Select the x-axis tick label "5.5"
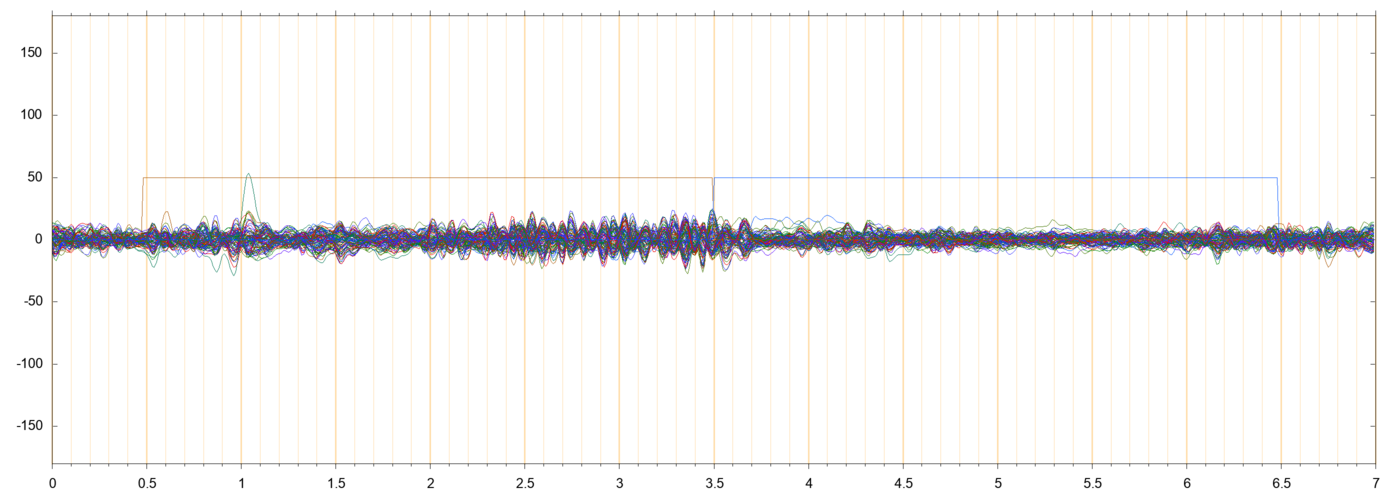Image resolution: width=1400 pixels, height=500 pixels. pyautogui.click(x=1091, y=481)
